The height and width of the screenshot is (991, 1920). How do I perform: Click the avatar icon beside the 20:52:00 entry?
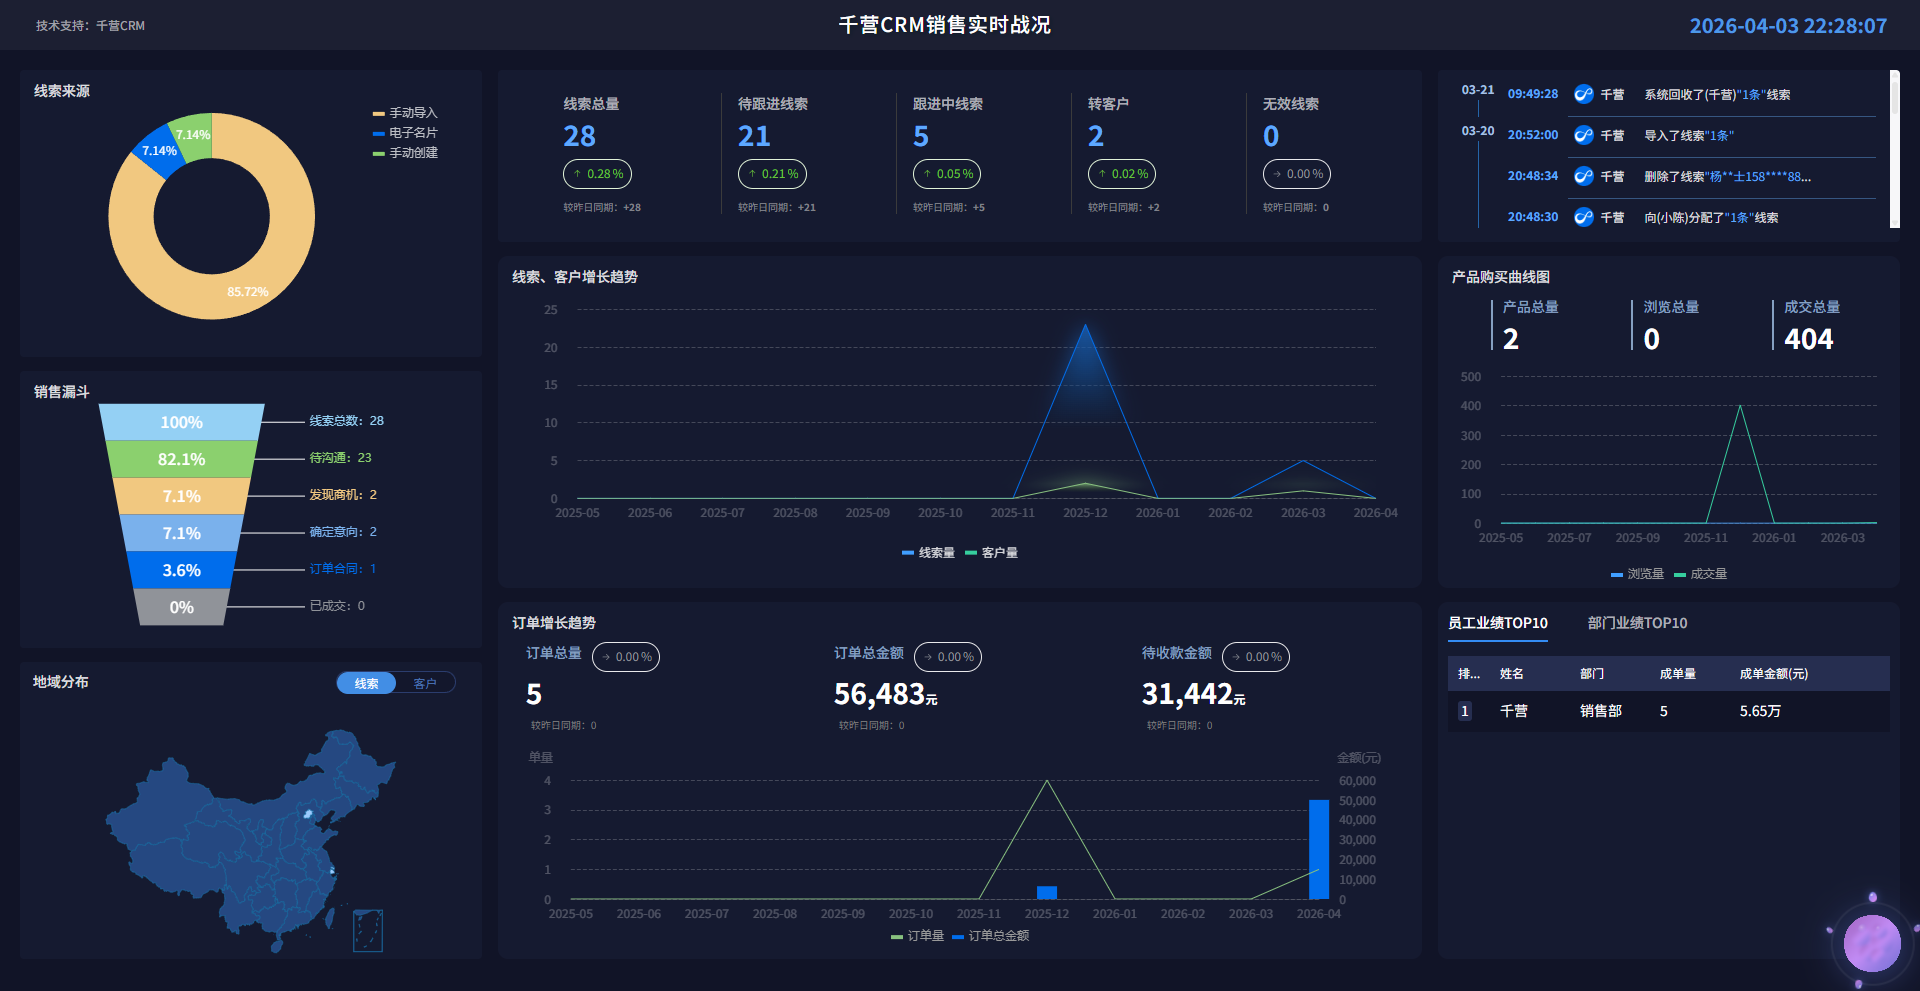point(1583,135)
